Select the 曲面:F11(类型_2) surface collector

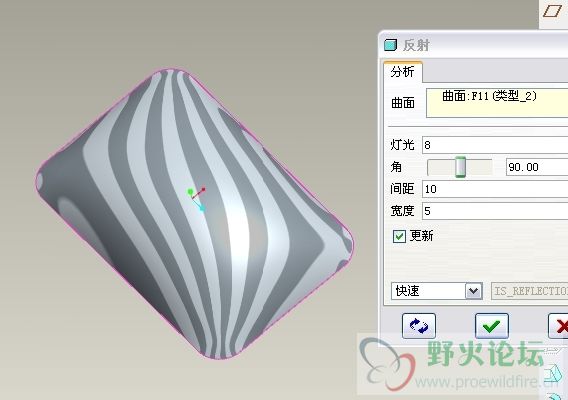tap(497, 103)
